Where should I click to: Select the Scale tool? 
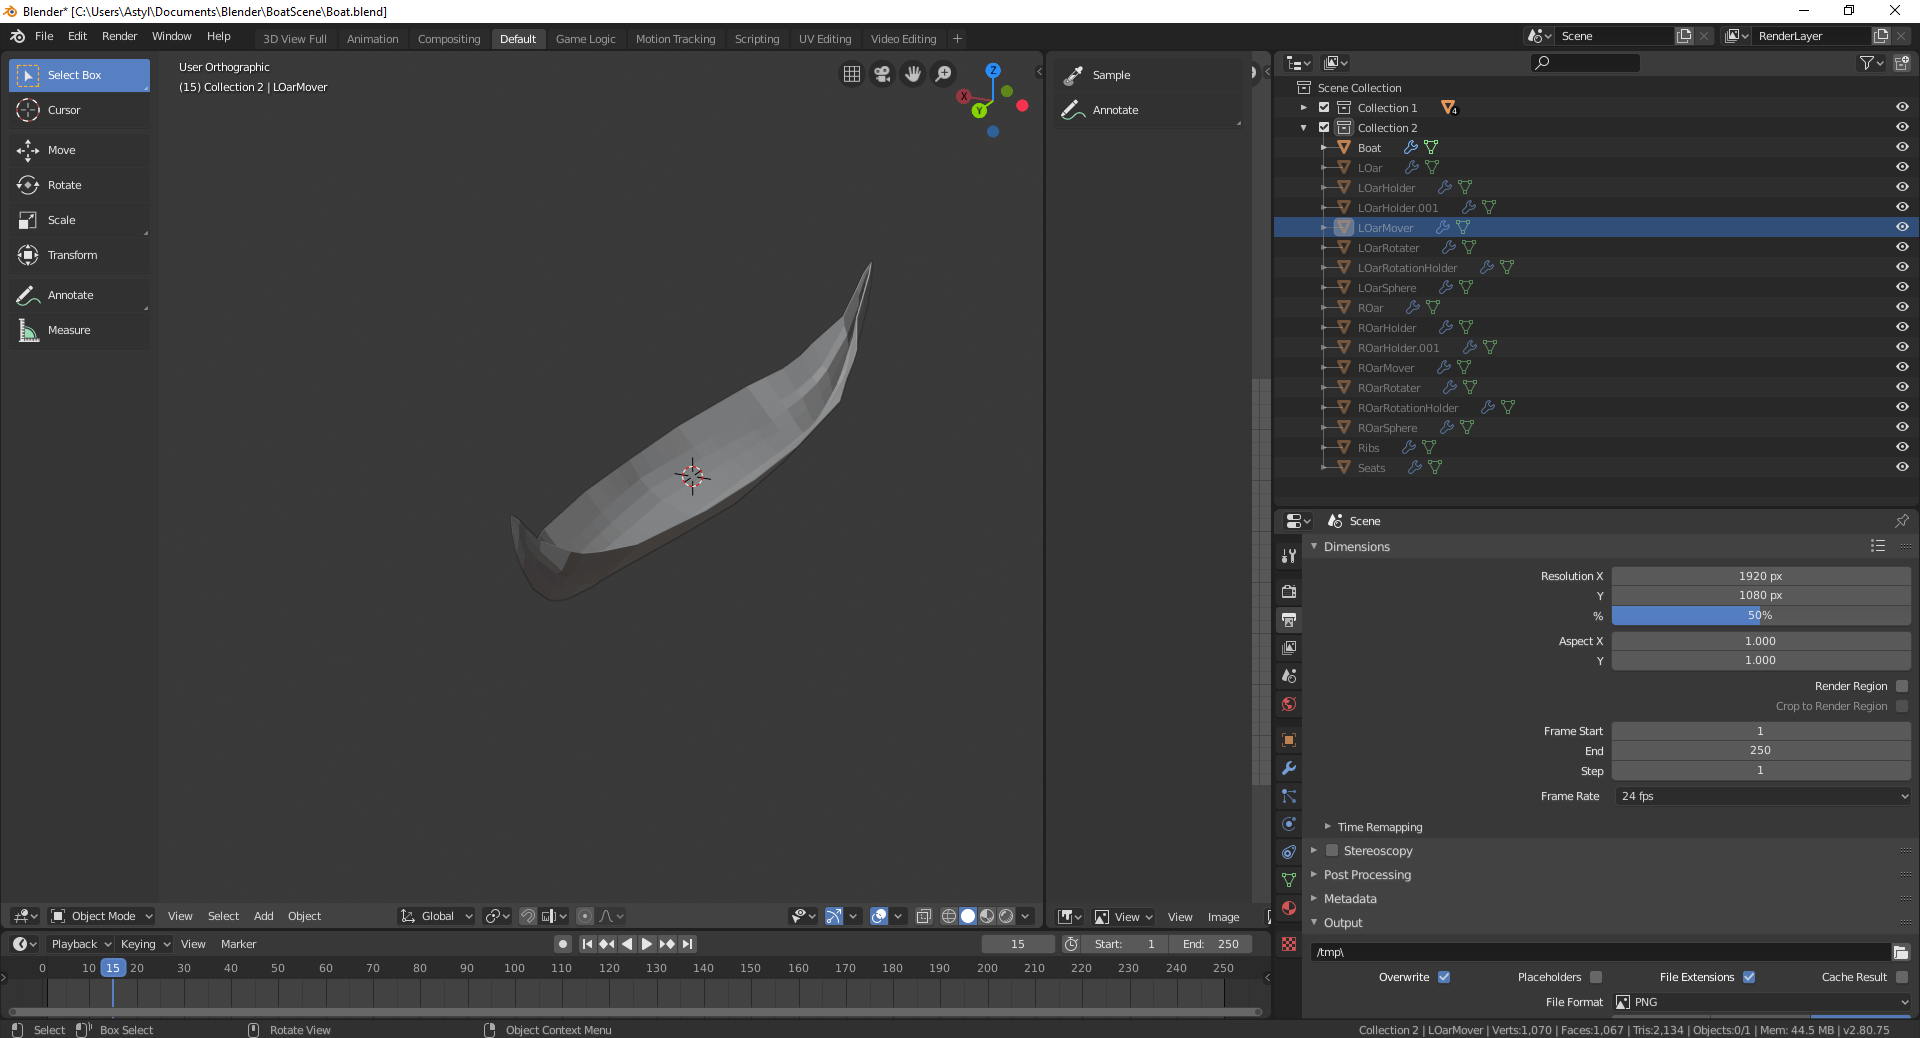[x=61, y=220]
